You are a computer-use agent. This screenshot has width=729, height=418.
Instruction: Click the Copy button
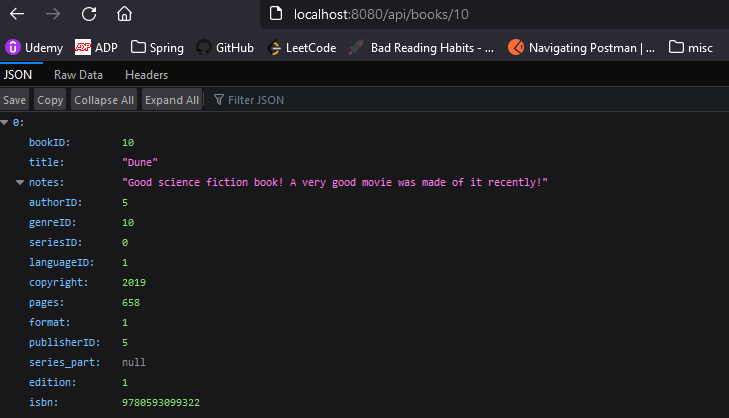tap(50, 100)
